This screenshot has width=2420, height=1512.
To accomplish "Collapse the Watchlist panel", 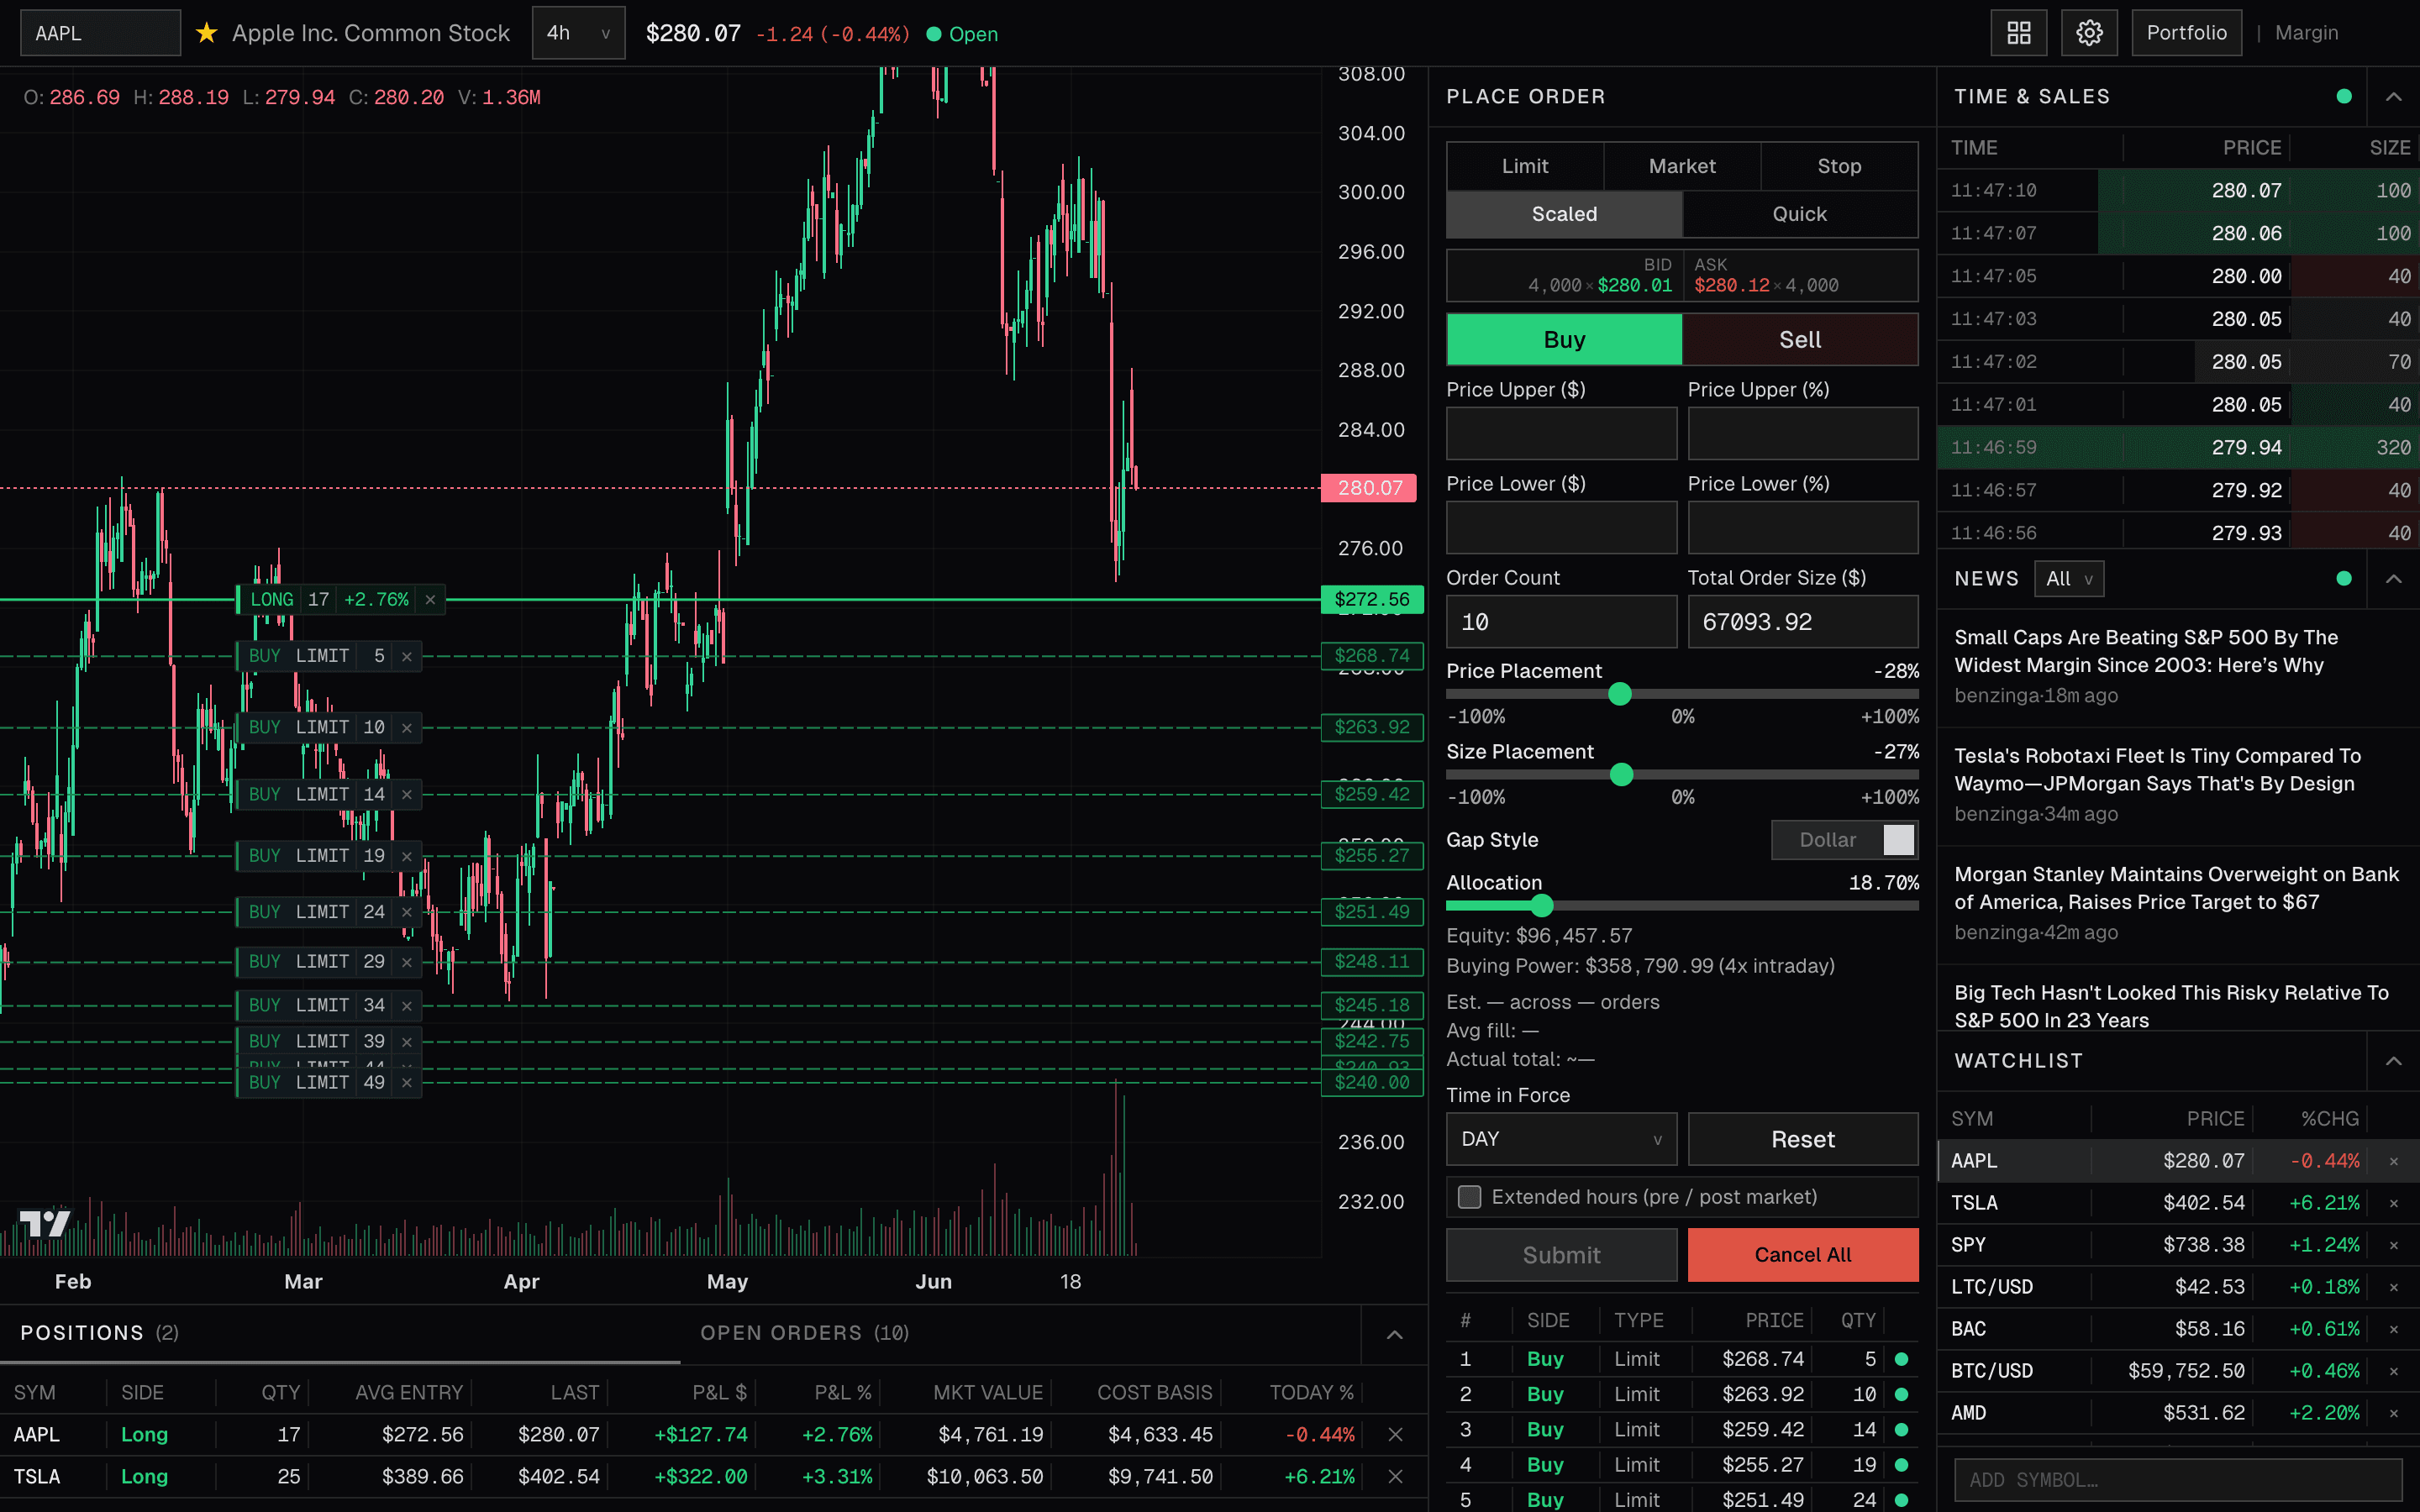I will click(x=2393, y=1061).
